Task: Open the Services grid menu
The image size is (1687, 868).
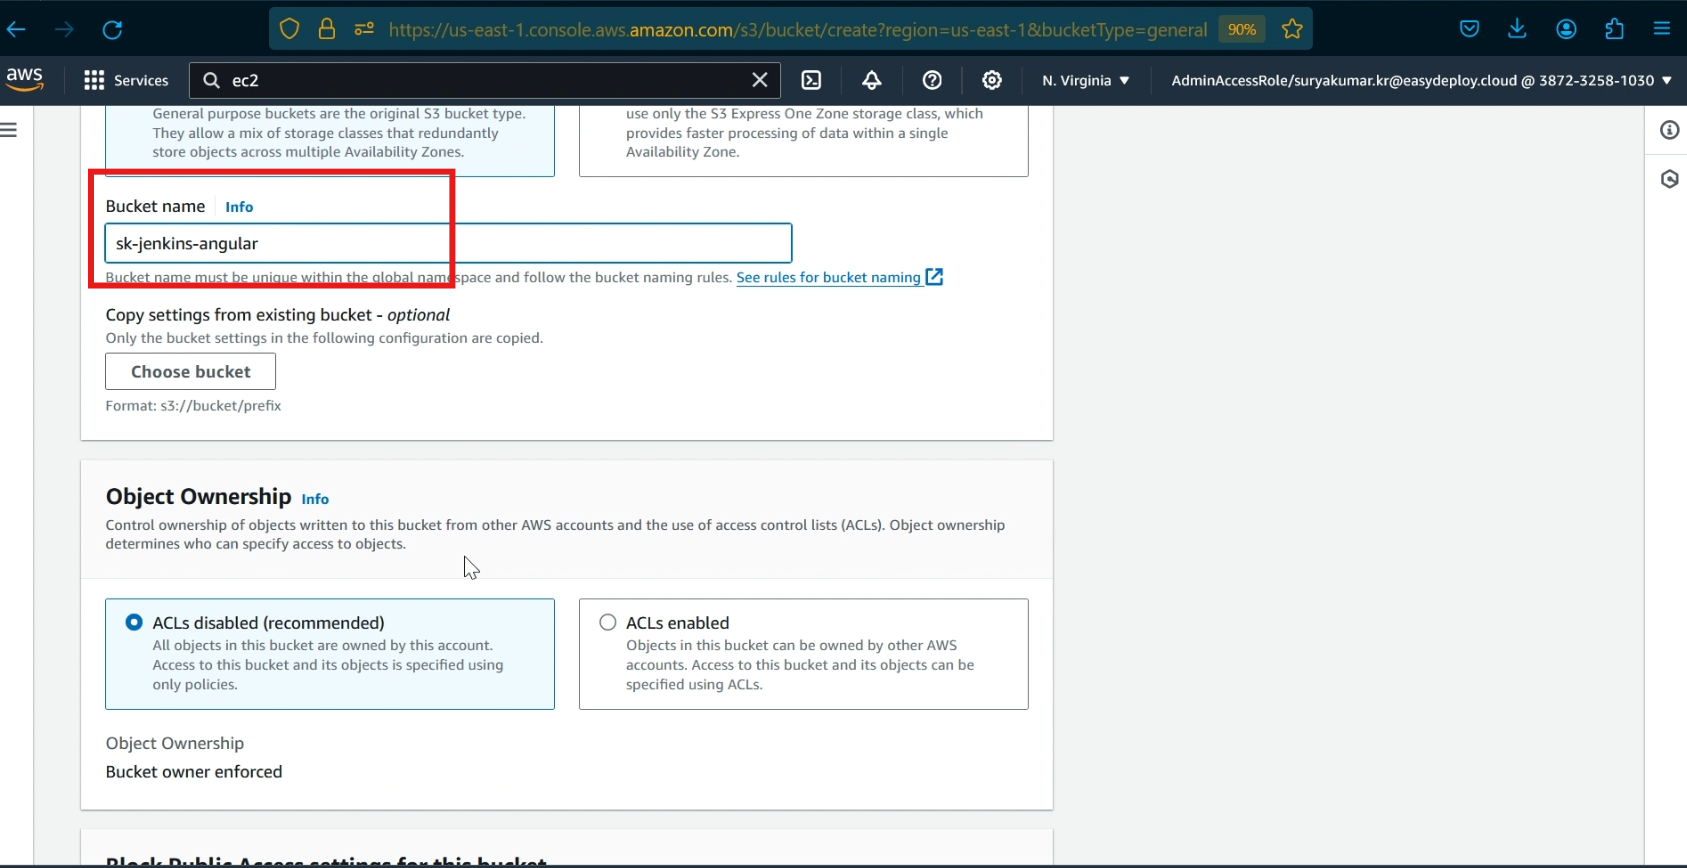Action: point(126,80)
